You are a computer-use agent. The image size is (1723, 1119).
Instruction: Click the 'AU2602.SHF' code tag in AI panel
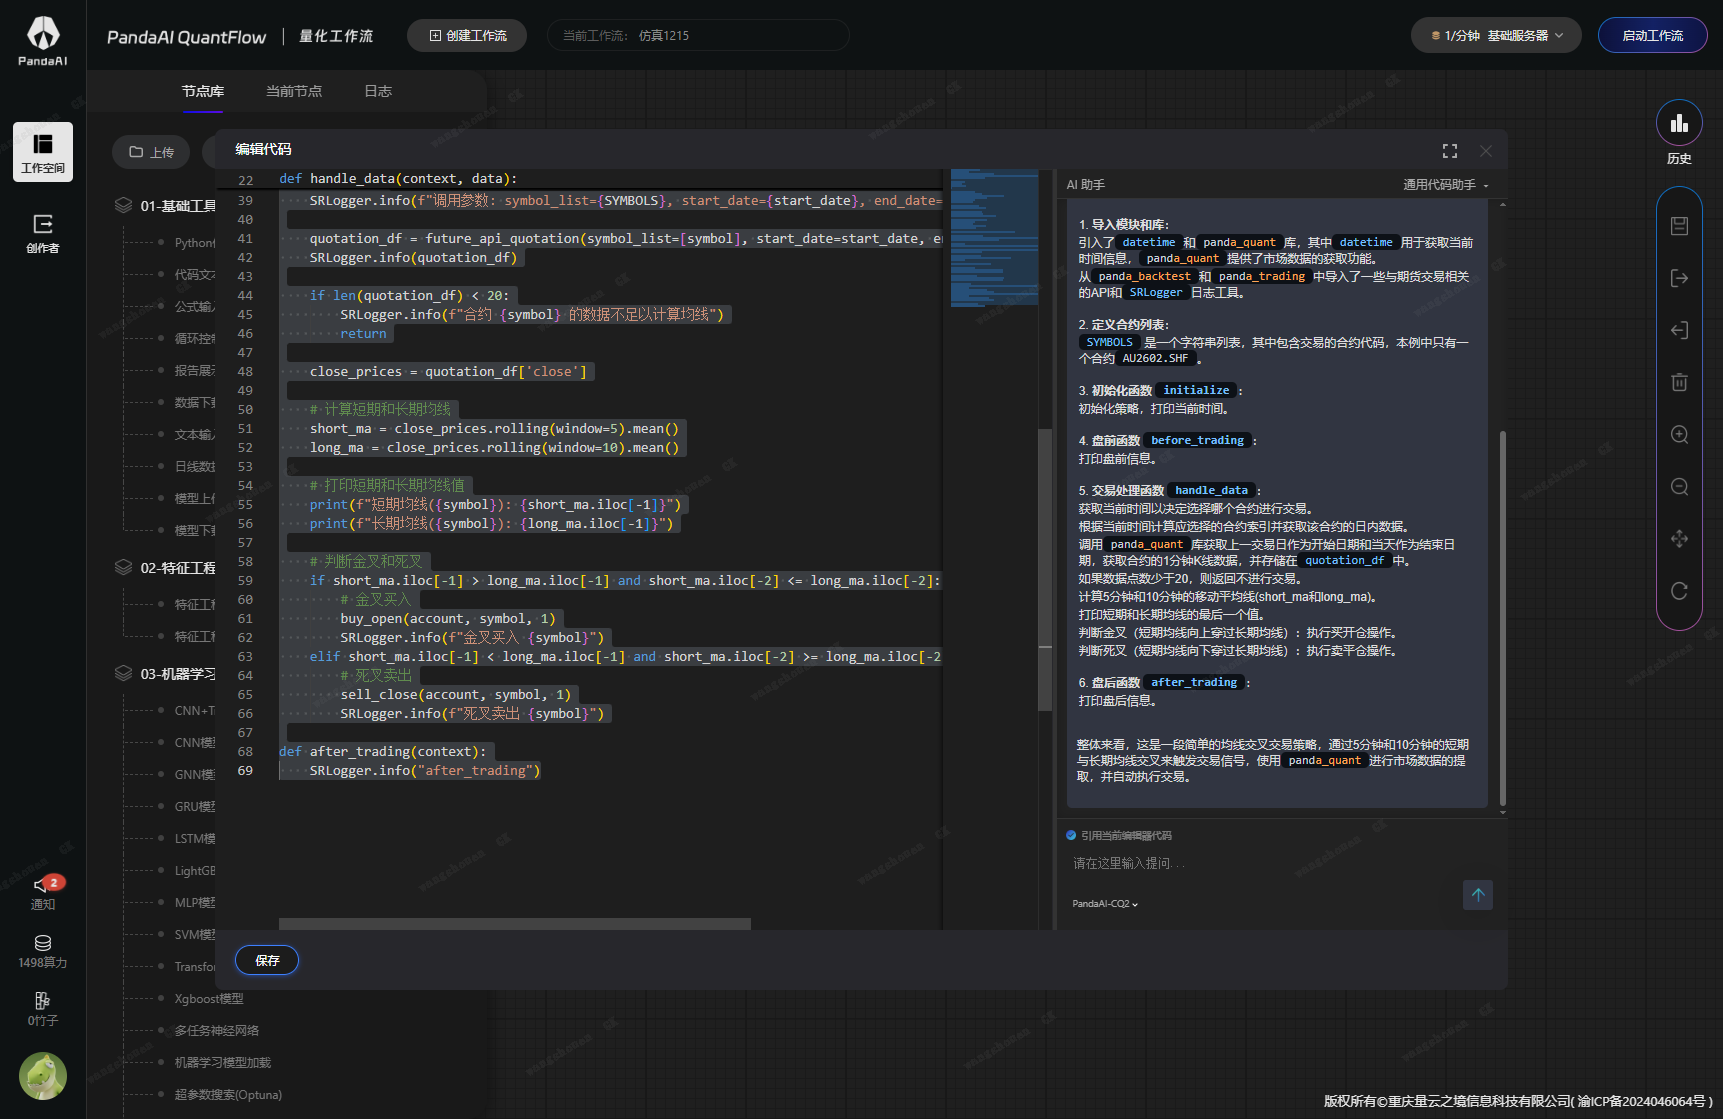(1155, 359)
